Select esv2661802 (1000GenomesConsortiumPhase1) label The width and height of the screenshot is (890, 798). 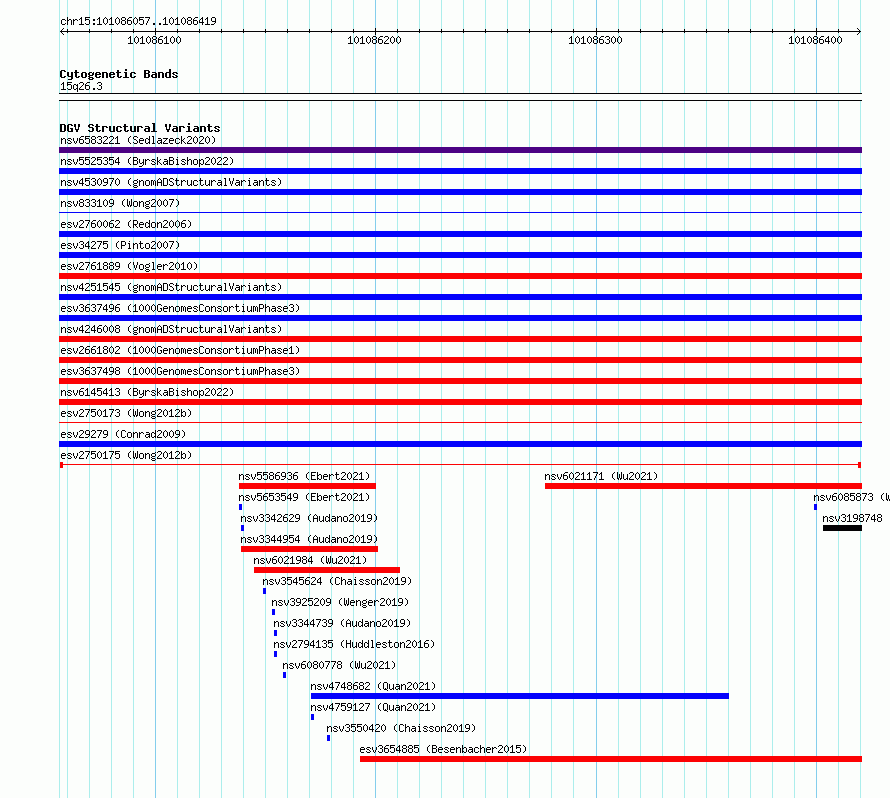(180, 350)
